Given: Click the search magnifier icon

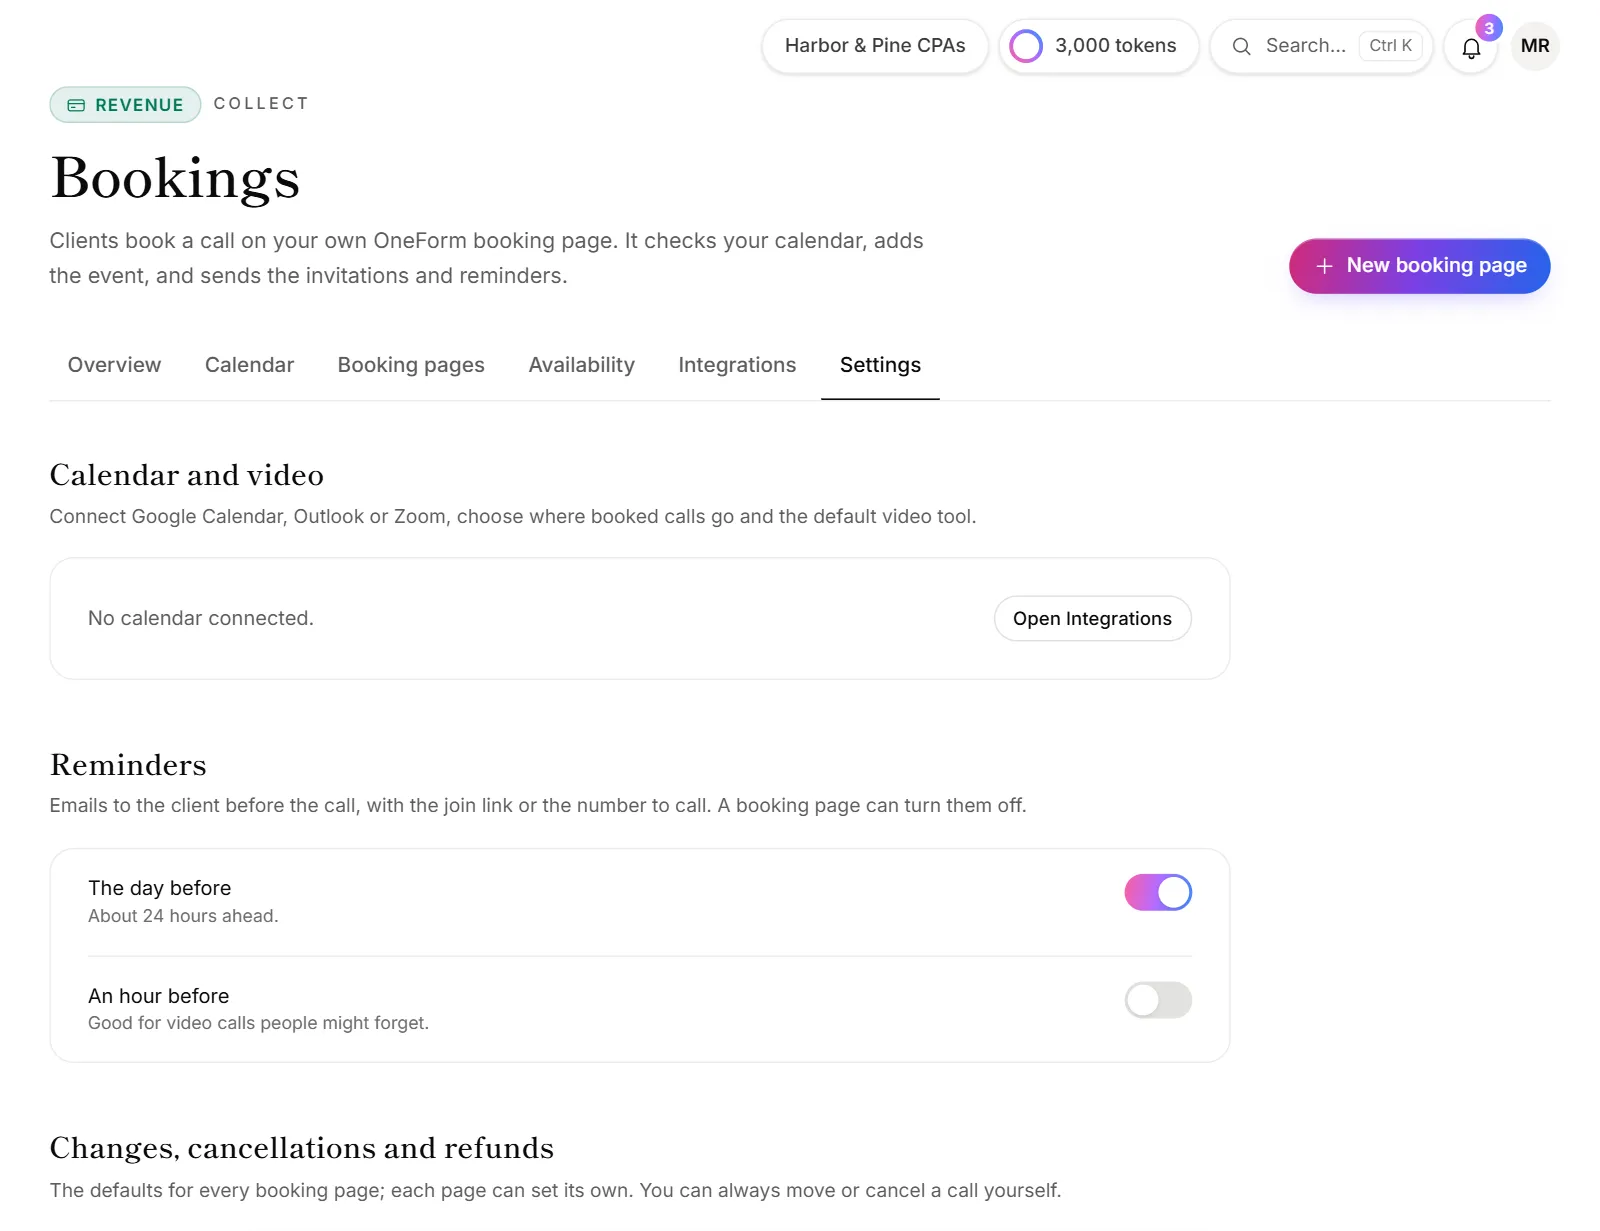Looking at the screenshot, I should pos(1241,46).
